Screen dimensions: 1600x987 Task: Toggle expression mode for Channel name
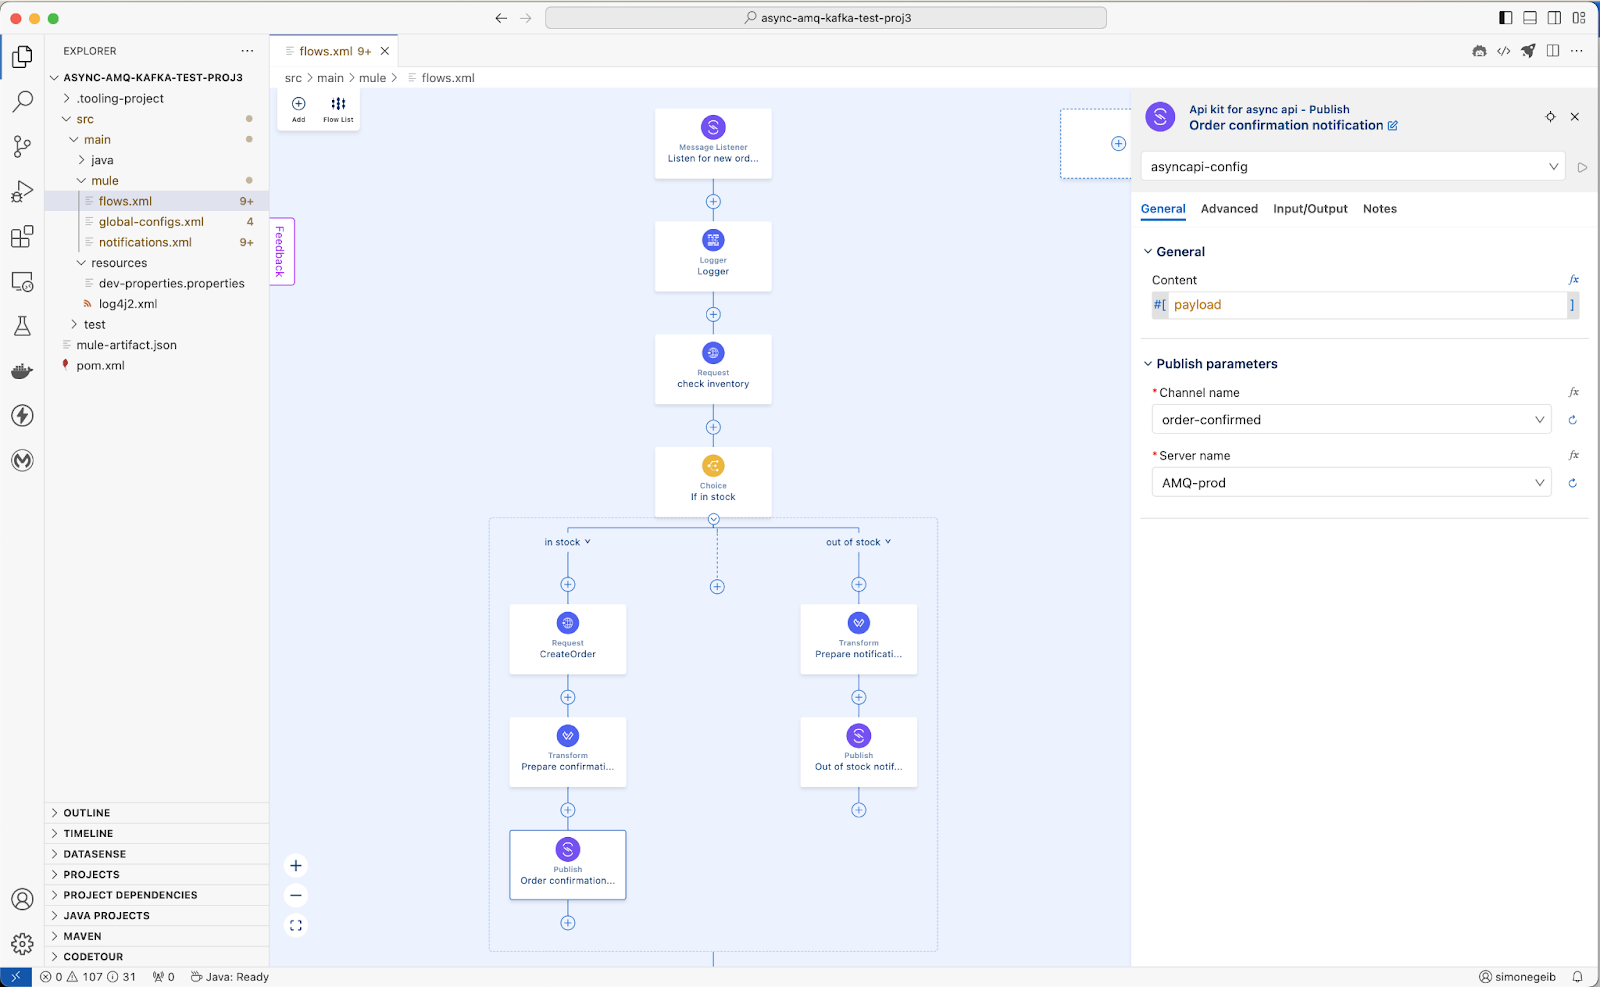pyautogui.click(x=1573, y=393)
